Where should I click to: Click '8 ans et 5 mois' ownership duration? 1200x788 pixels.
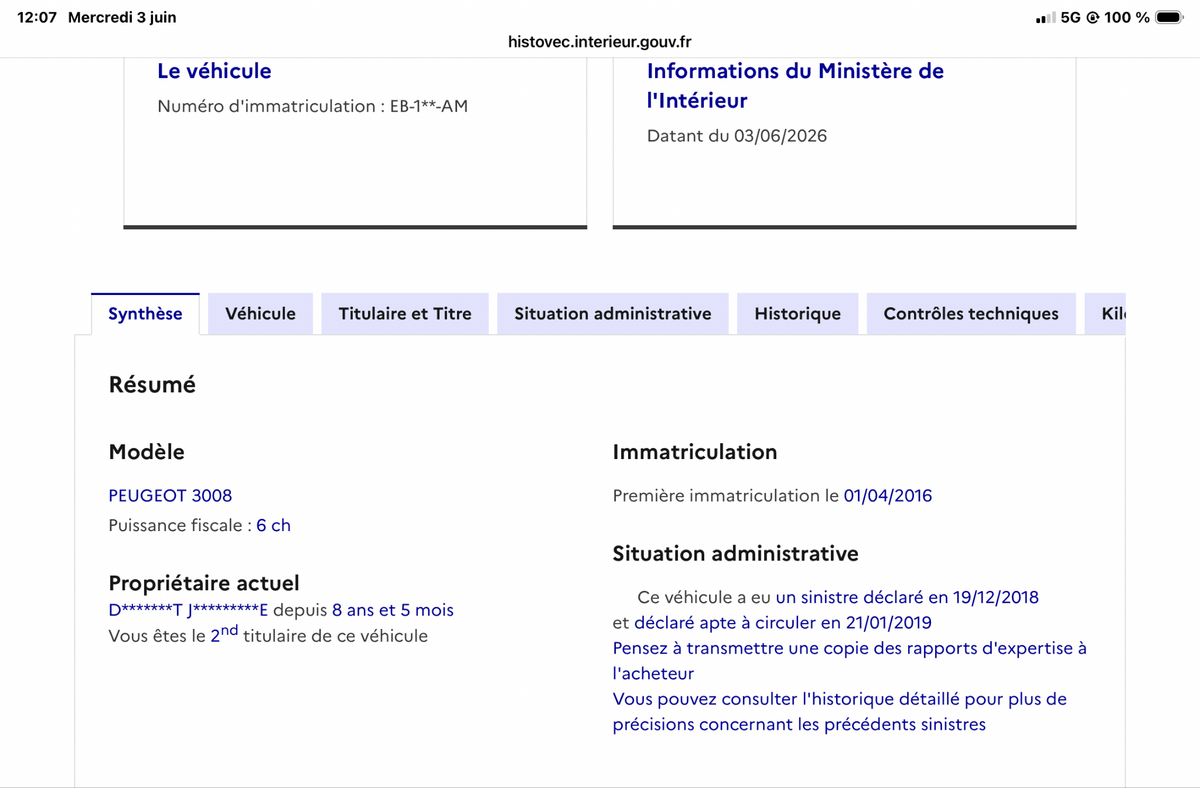pyautogui.click(x=393, y=610)
